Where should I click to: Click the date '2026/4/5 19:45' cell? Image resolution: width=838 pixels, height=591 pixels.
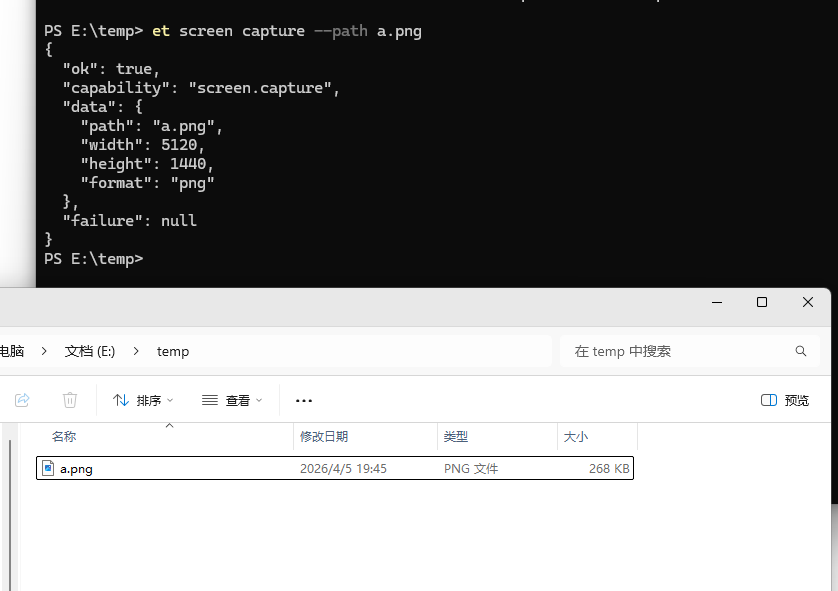(343, 469)
